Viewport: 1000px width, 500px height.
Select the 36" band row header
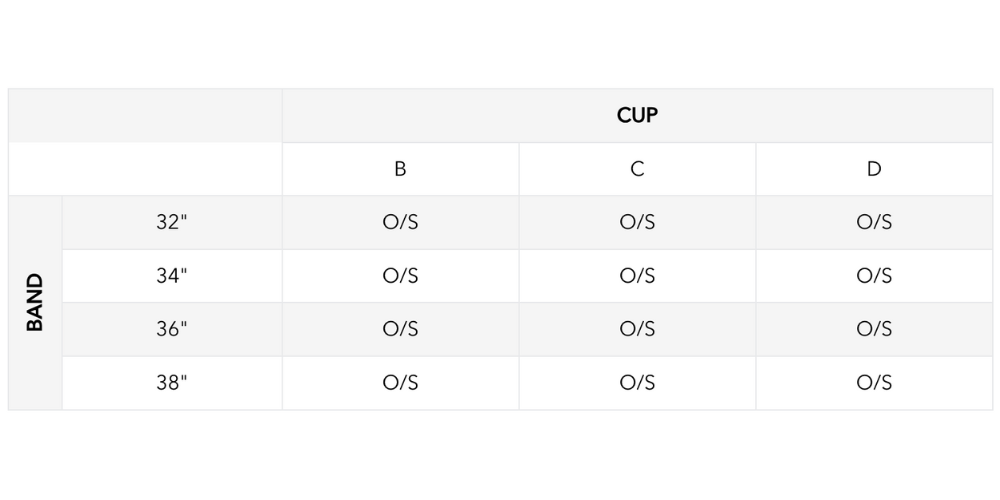[172, 329]
